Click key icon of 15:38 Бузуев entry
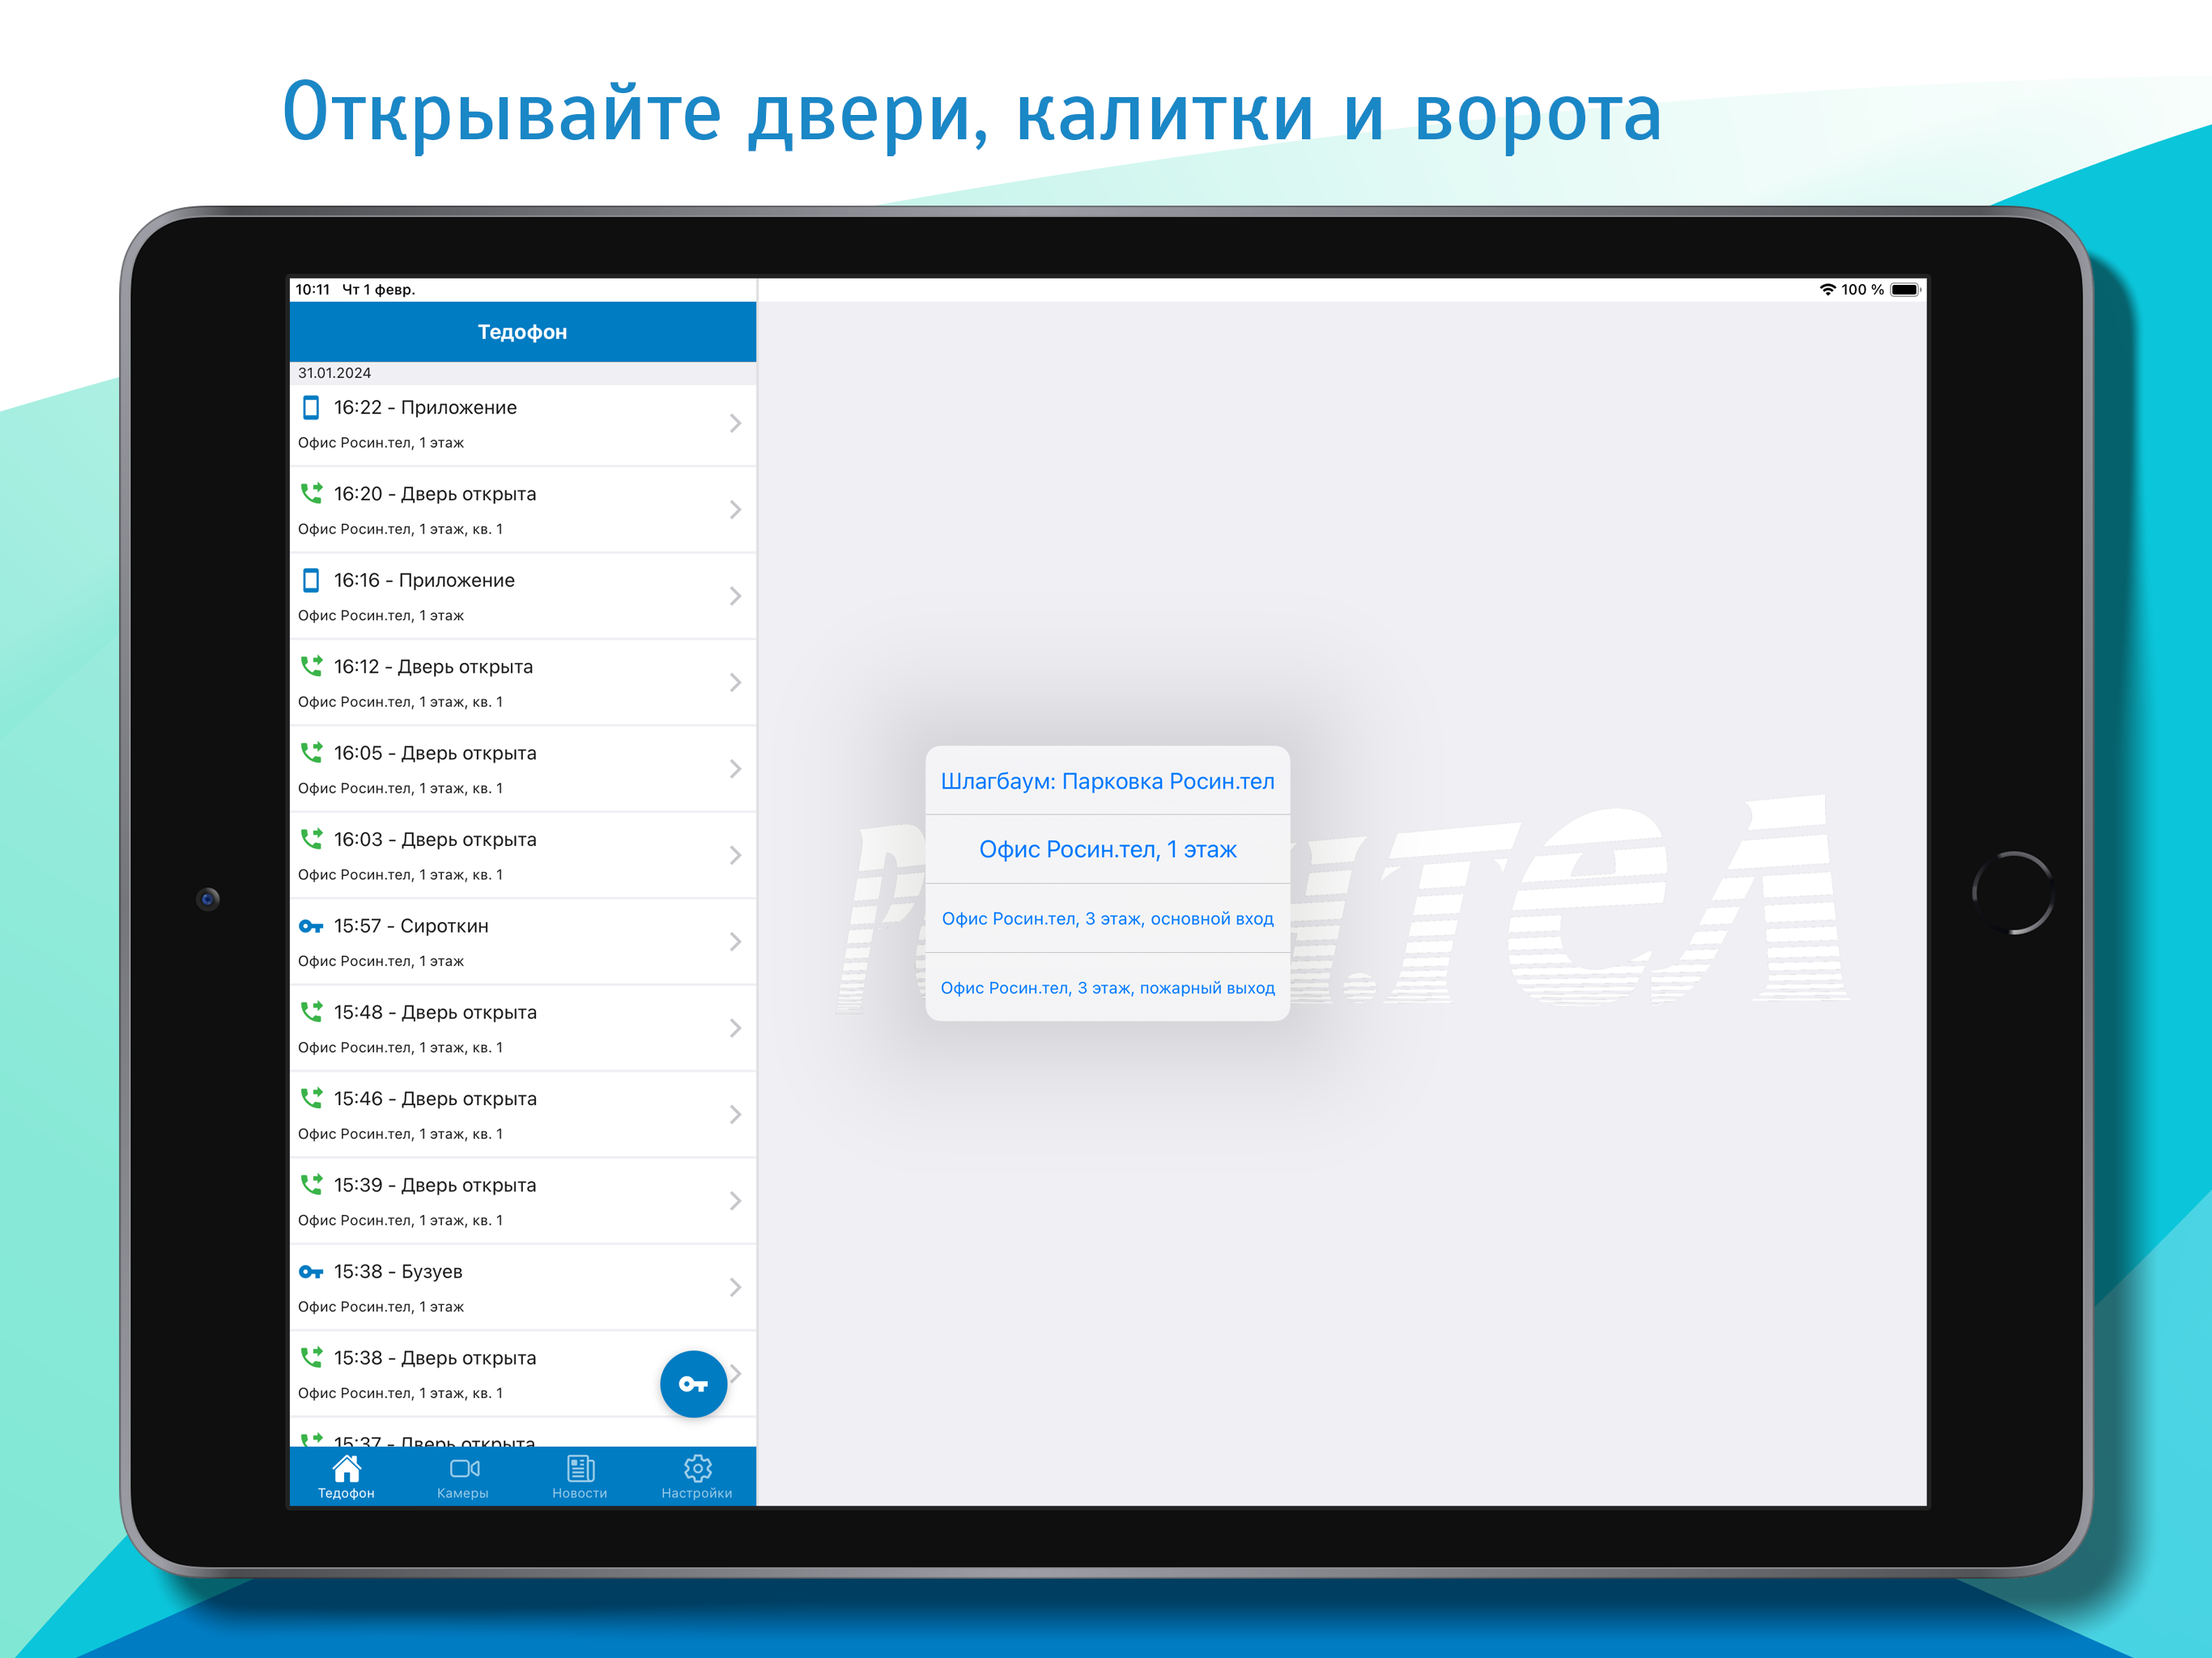This screenshot has height=1658, width=2212. pos(311,1272)
